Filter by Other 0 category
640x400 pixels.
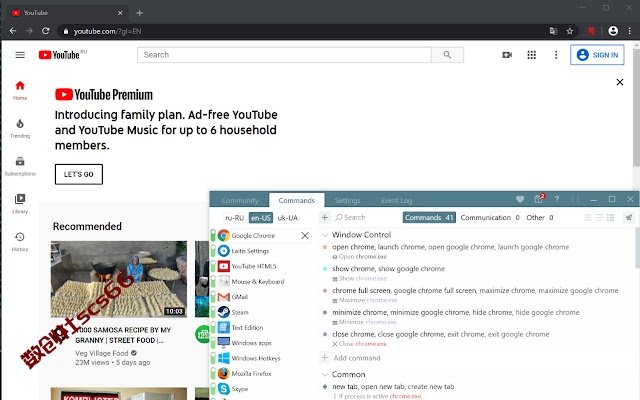click(540, 218)
